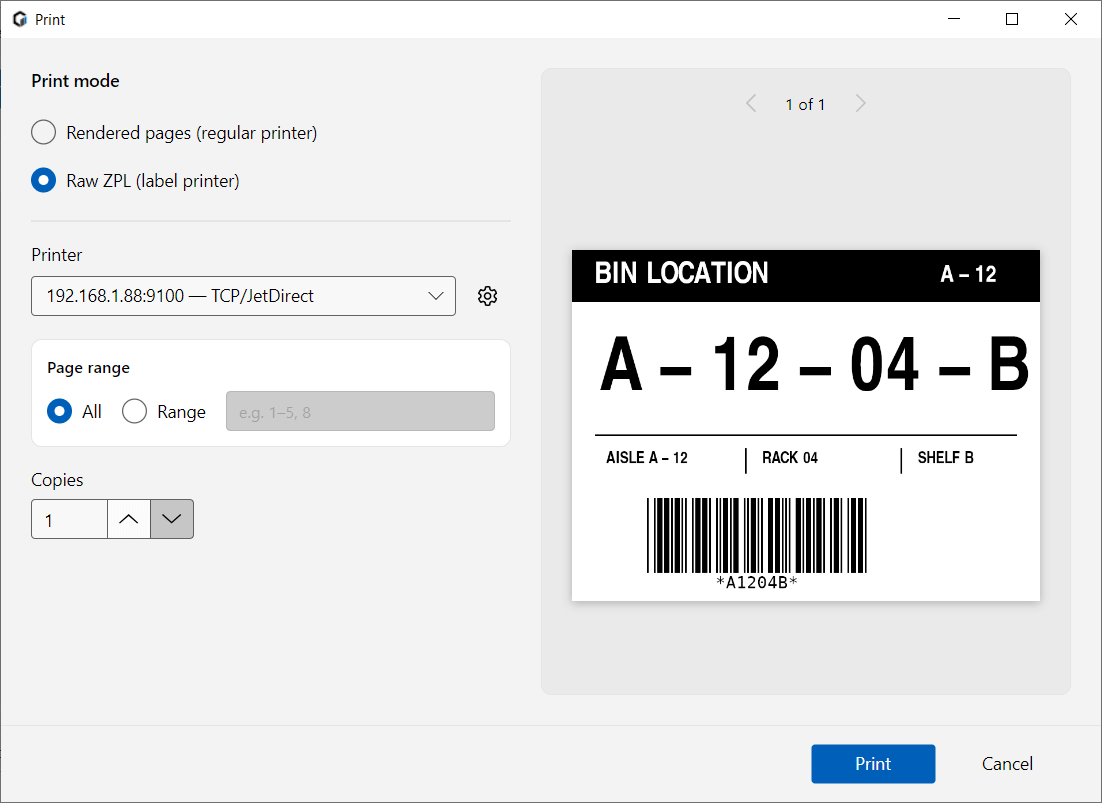Open the Printer dropdown list
The image size is (1102, 803).
pos(243,296)
